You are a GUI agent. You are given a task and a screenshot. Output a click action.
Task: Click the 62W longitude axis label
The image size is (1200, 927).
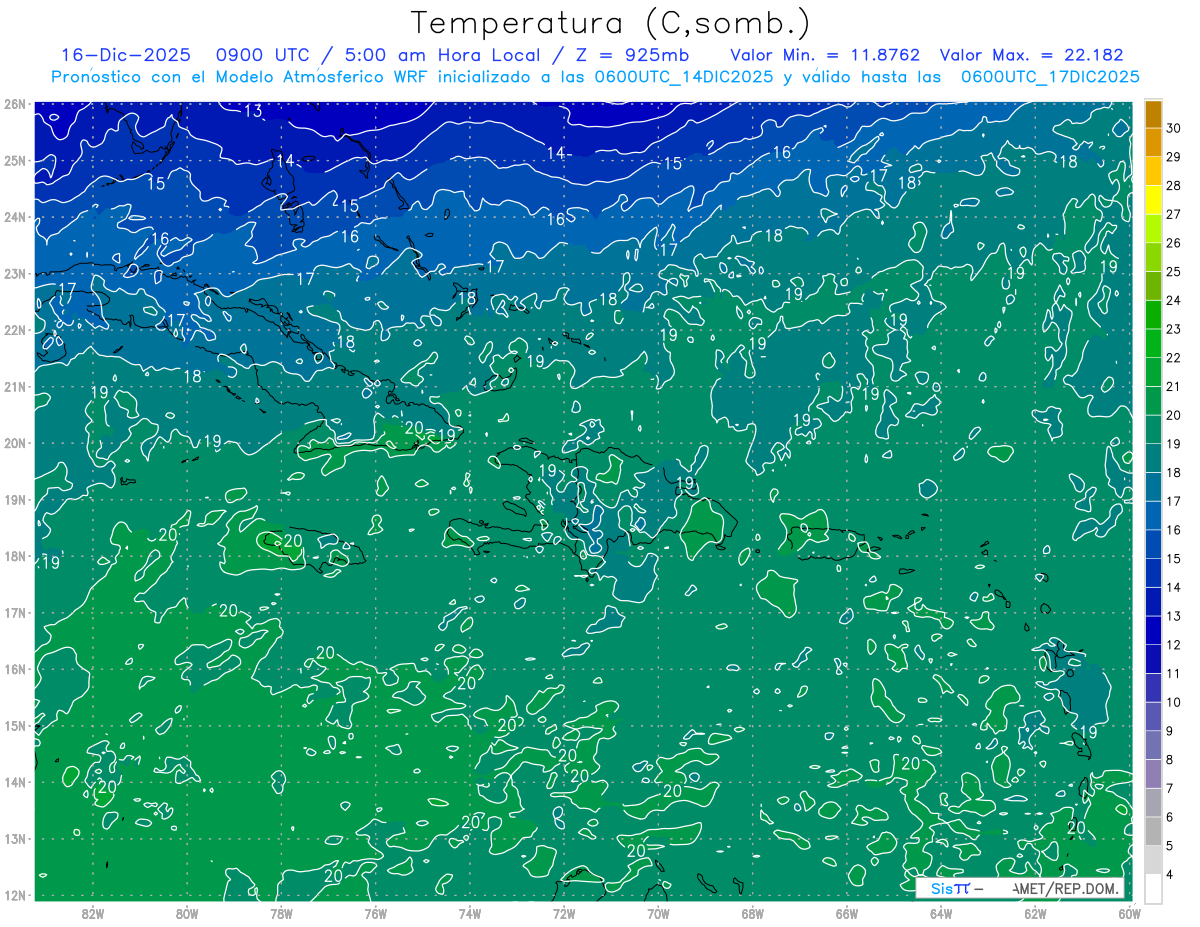(1035, 914)
